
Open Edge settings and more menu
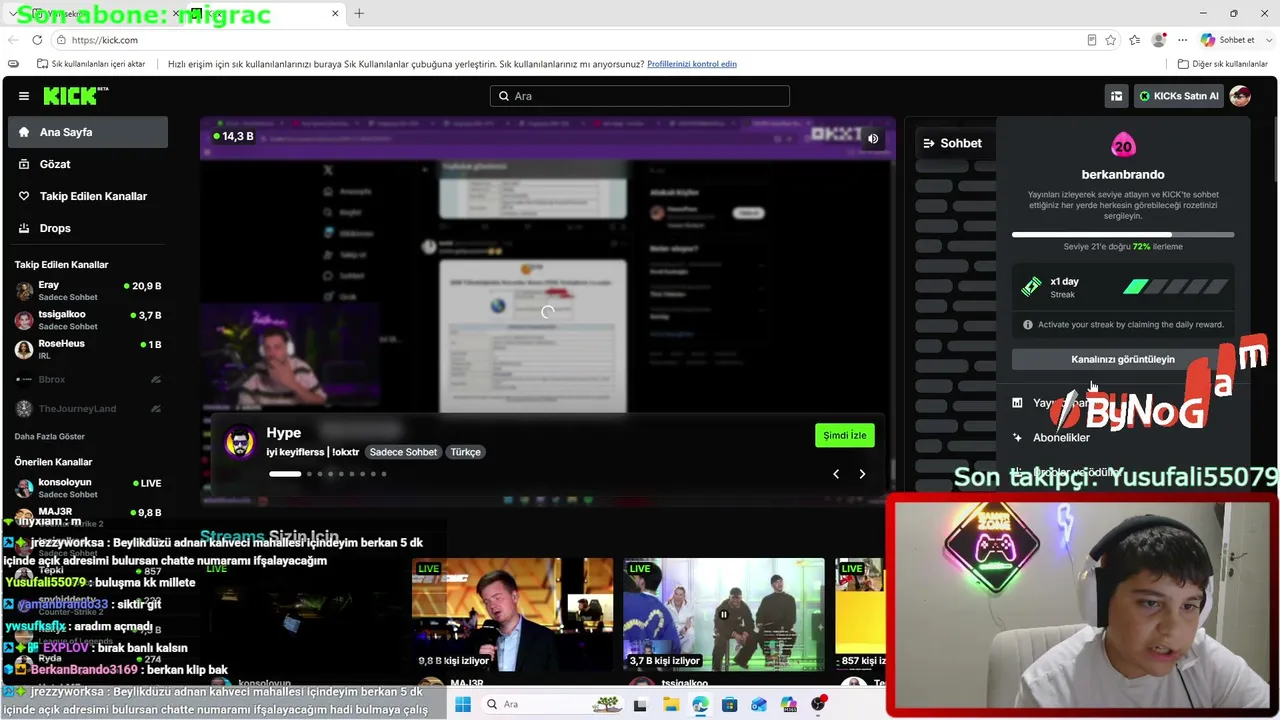pos(1183,40)
